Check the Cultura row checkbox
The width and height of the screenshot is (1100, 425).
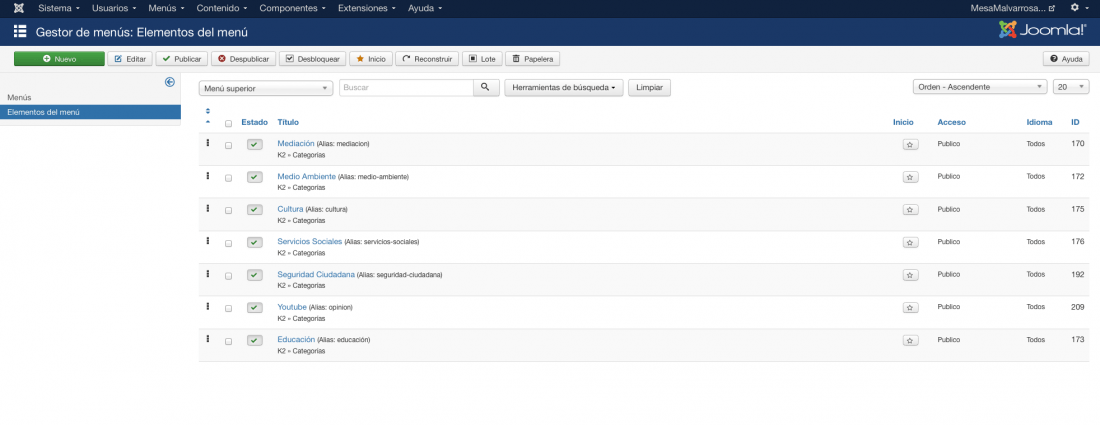pyautogui.click(x=228, y=211)
